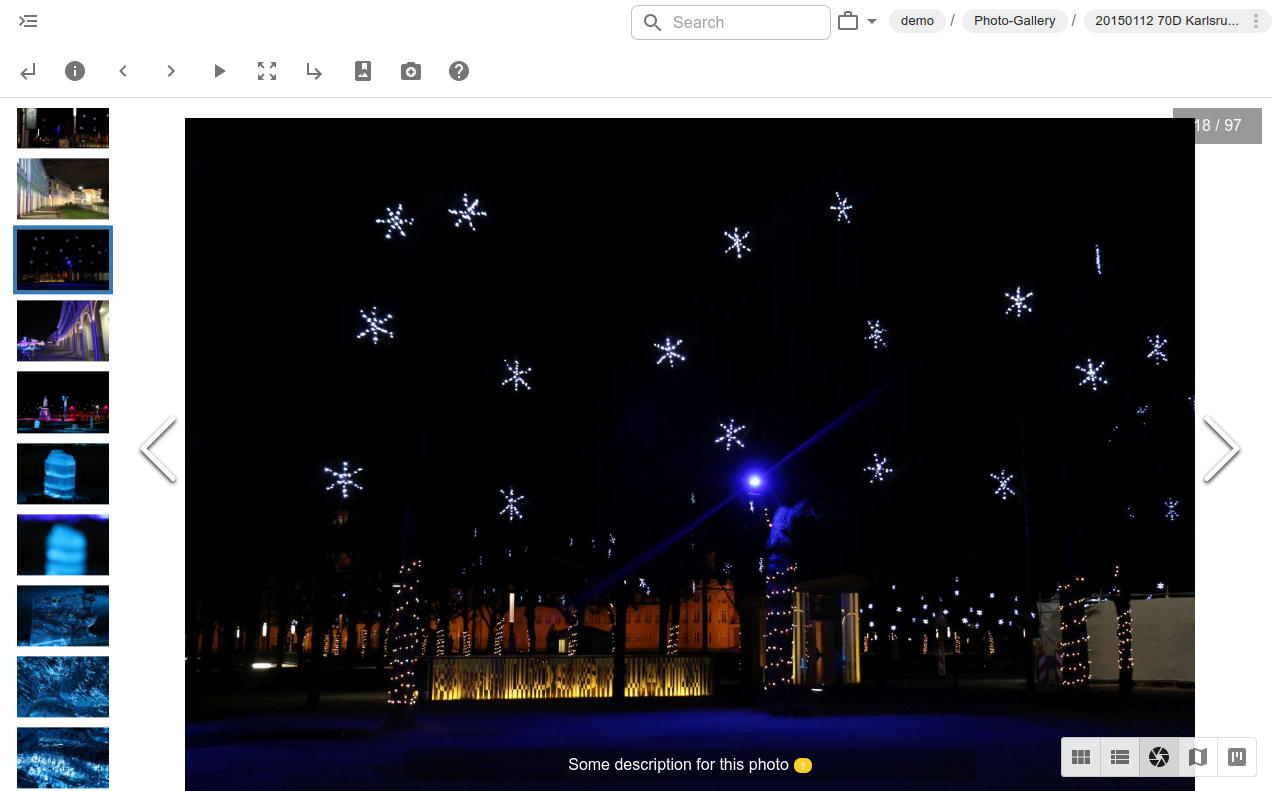This screenshot has width=1272, height=791.
Task: Open the sidebar menu toggle icon
Action: point(28,21)
